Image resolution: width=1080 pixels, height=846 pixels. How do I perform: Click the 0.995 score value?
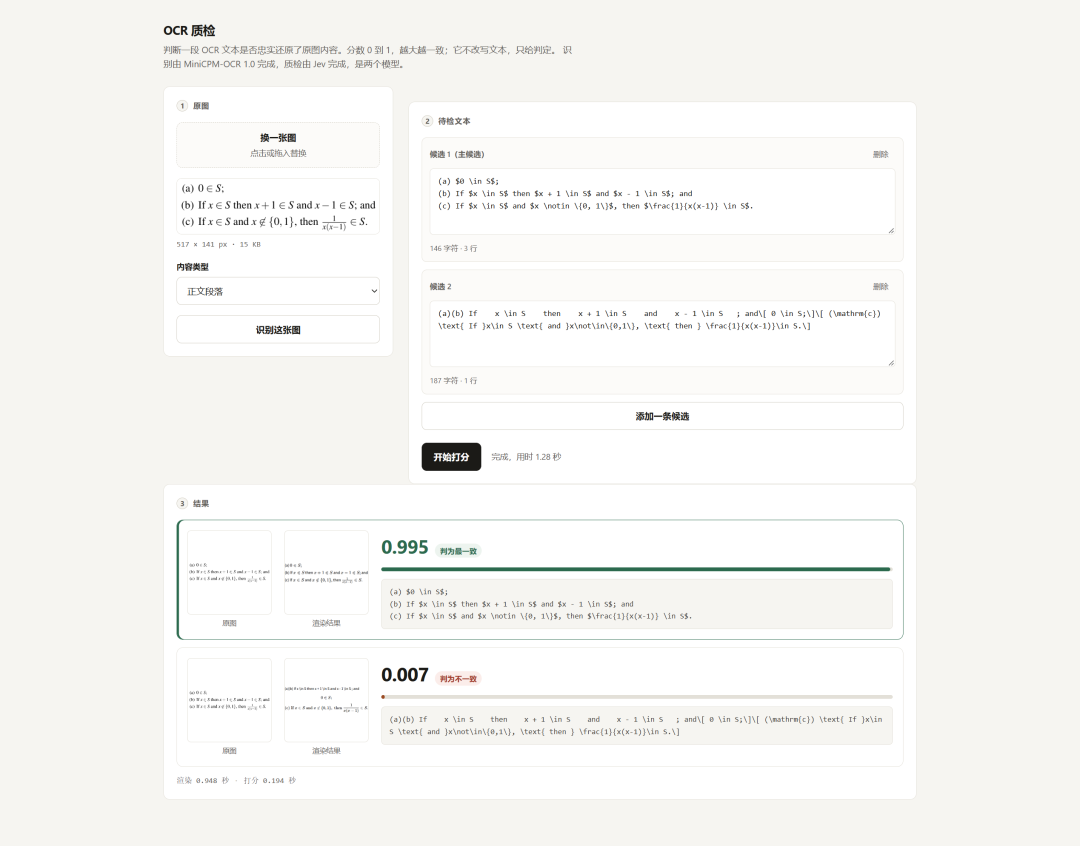pyautogui.click(x=405, y=547)
